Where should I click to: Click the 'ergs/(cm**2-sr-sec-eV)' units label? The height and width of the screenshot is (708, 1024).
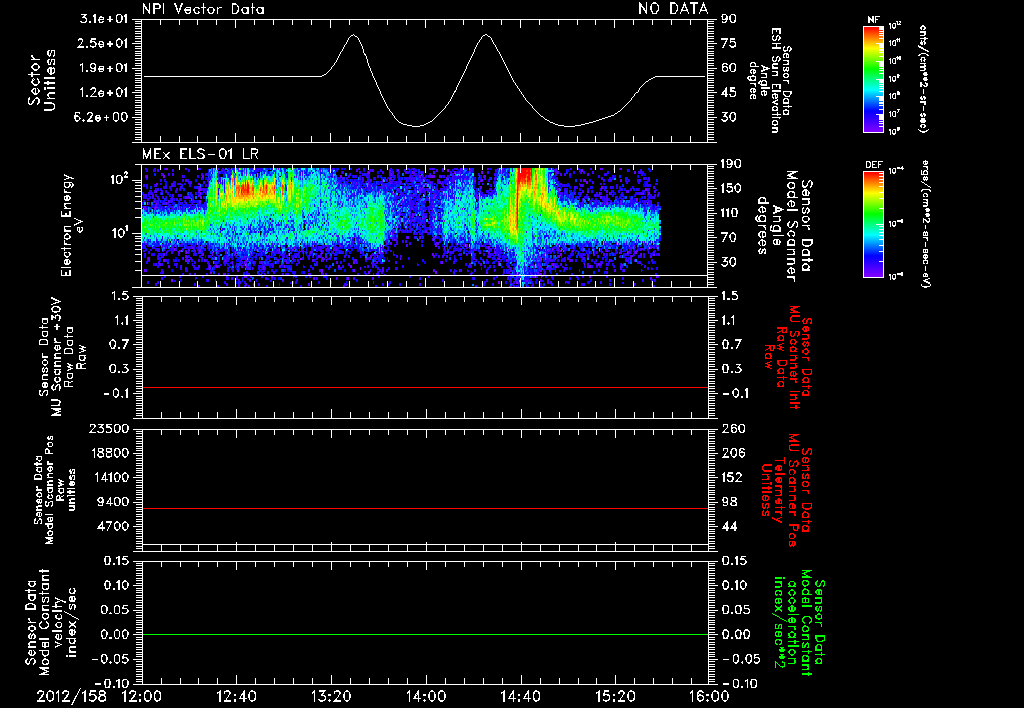(x=926, y=224)
